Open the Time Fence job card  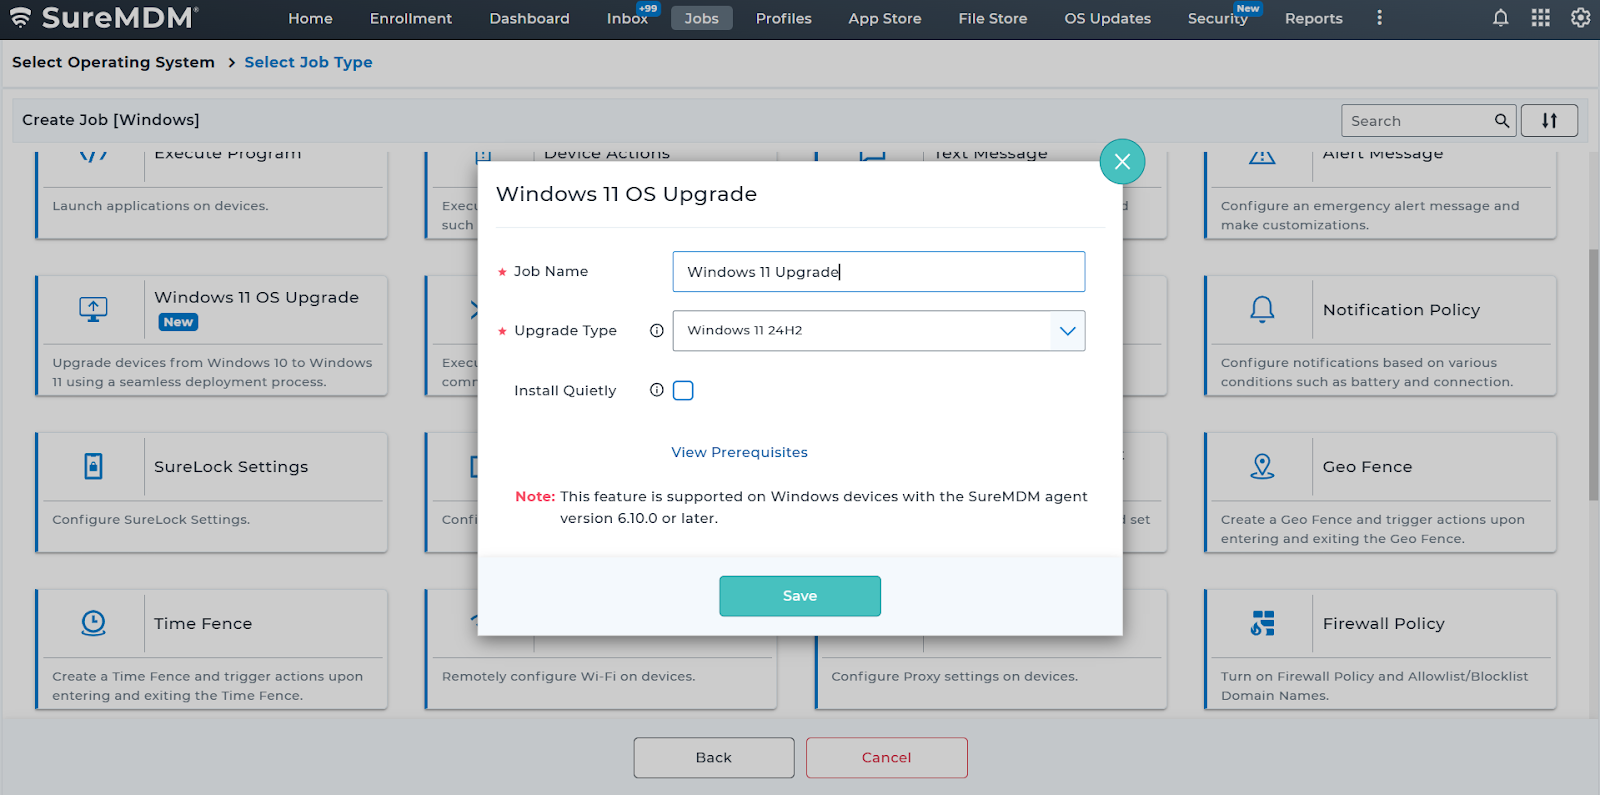click(x=211, y=649)
